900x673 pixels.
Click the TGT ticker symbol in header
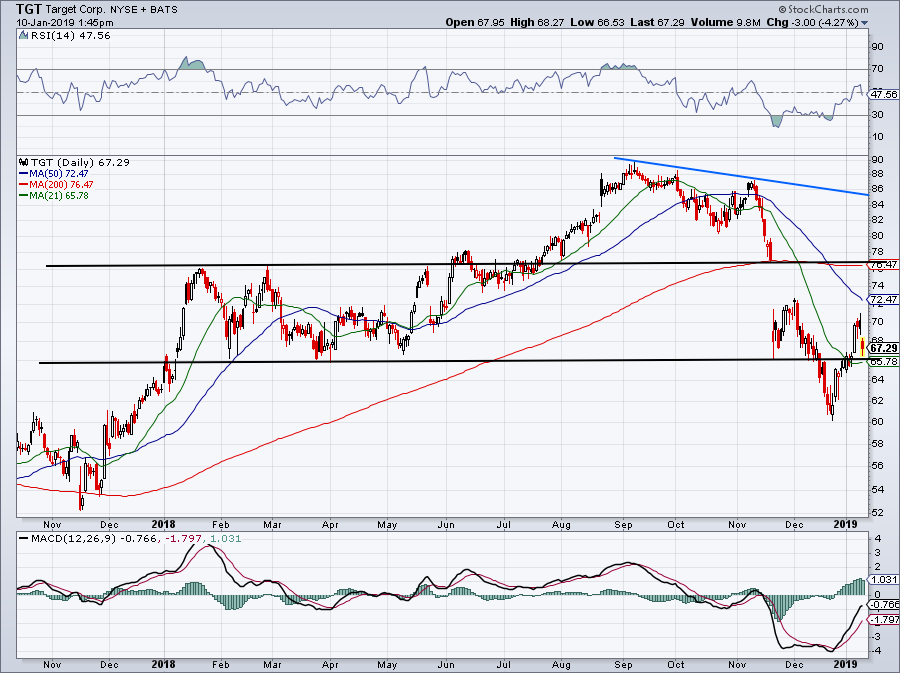pos(29,9)
